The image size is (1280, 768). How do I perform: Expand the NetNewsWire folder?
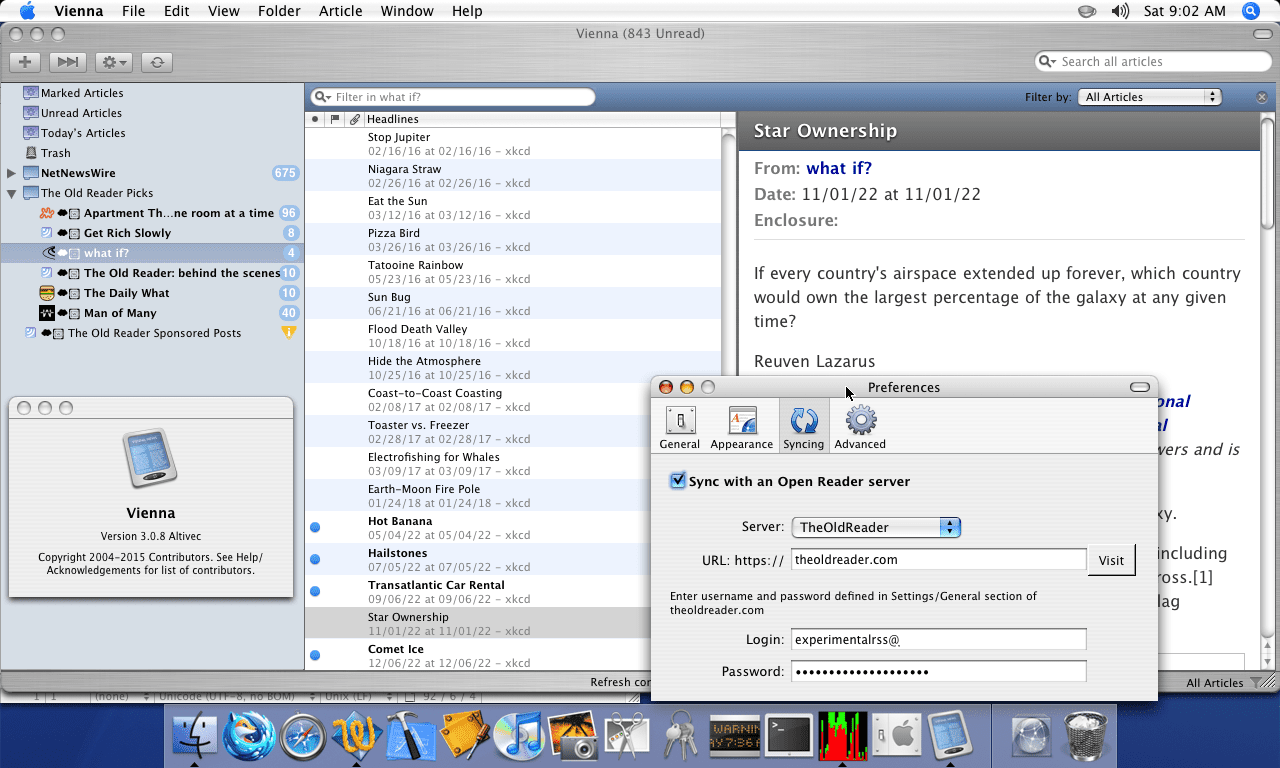[11, 173]
